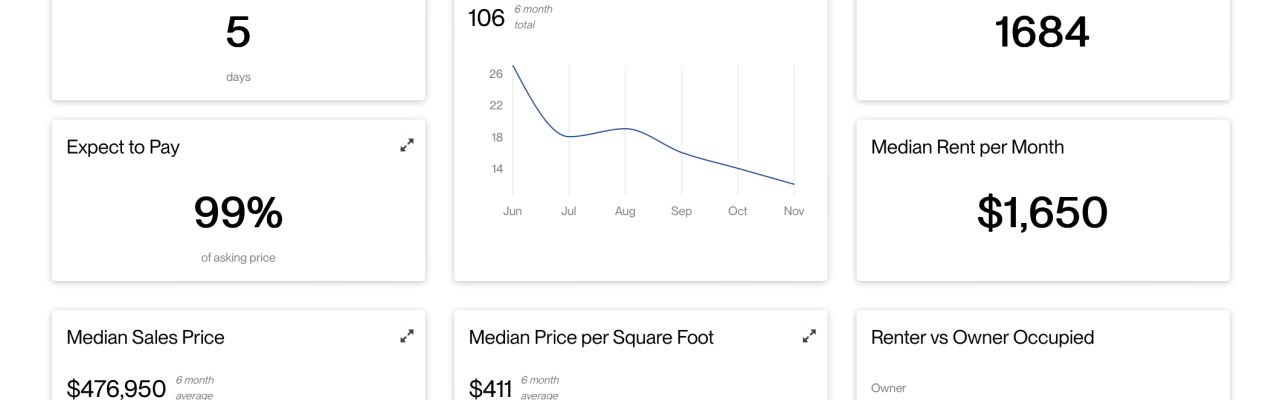
Task: Click the 26 value on chart y-axis
Action: (496, 74)
